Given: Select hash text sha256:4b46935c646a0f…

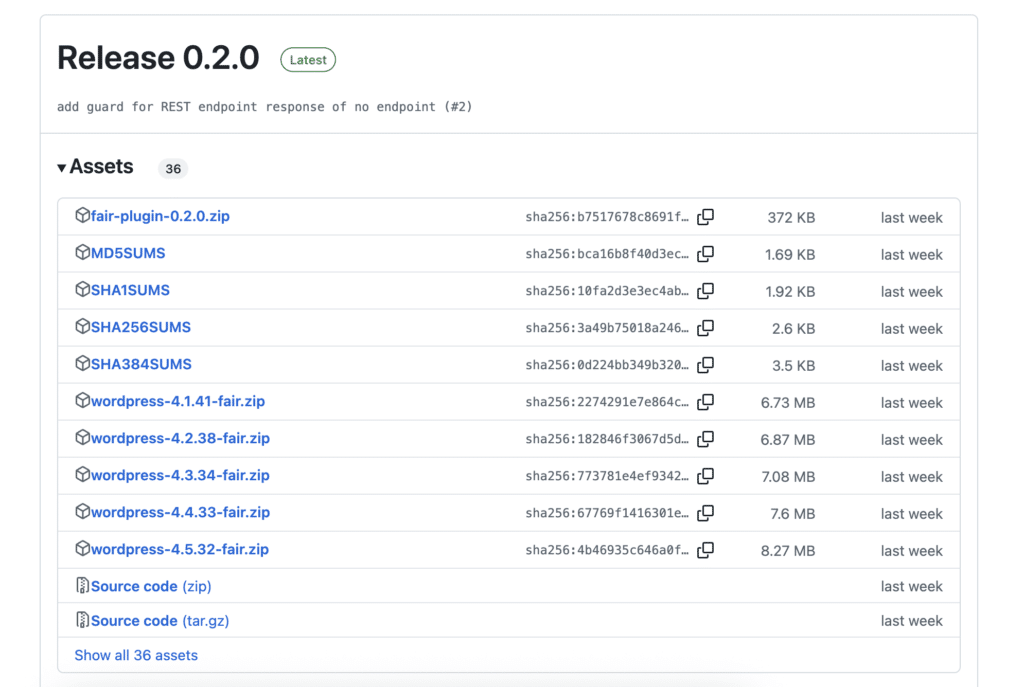Looking at the screenshot, I should 607,551.
